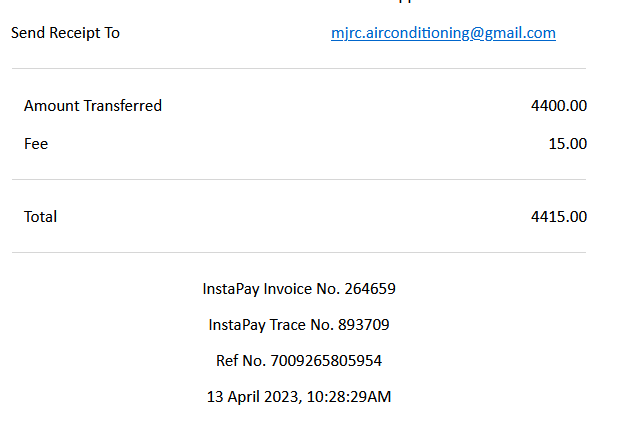Select trace number 893709
624x430 pixels.
click(364, 325)
